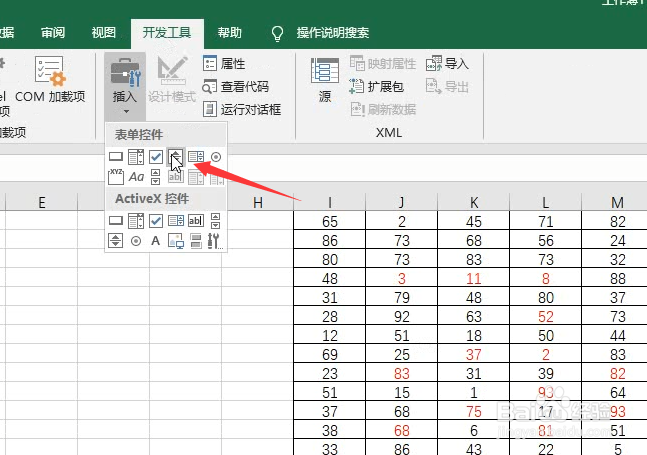Switch to the 视图 tab

click(x=104, y=33)
